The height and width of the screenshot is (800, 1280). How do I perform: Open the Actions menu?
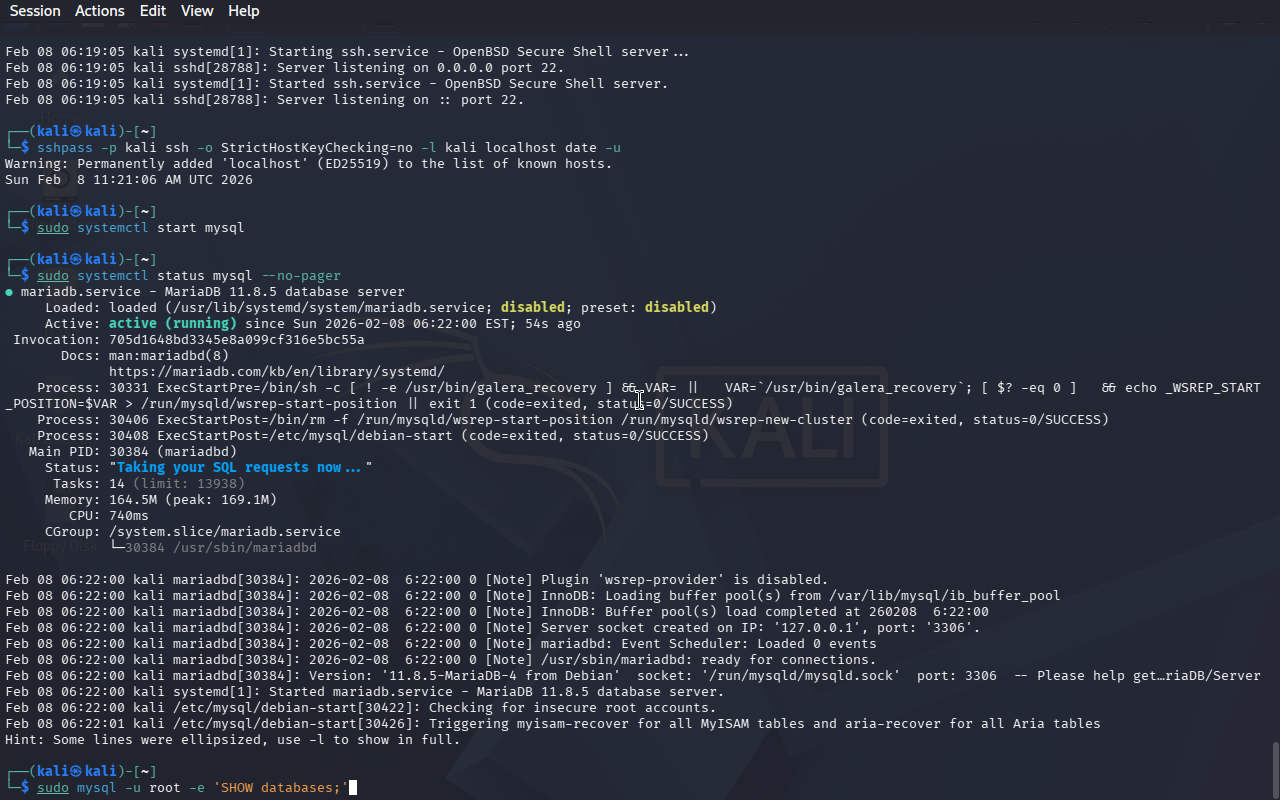(100, 11)
